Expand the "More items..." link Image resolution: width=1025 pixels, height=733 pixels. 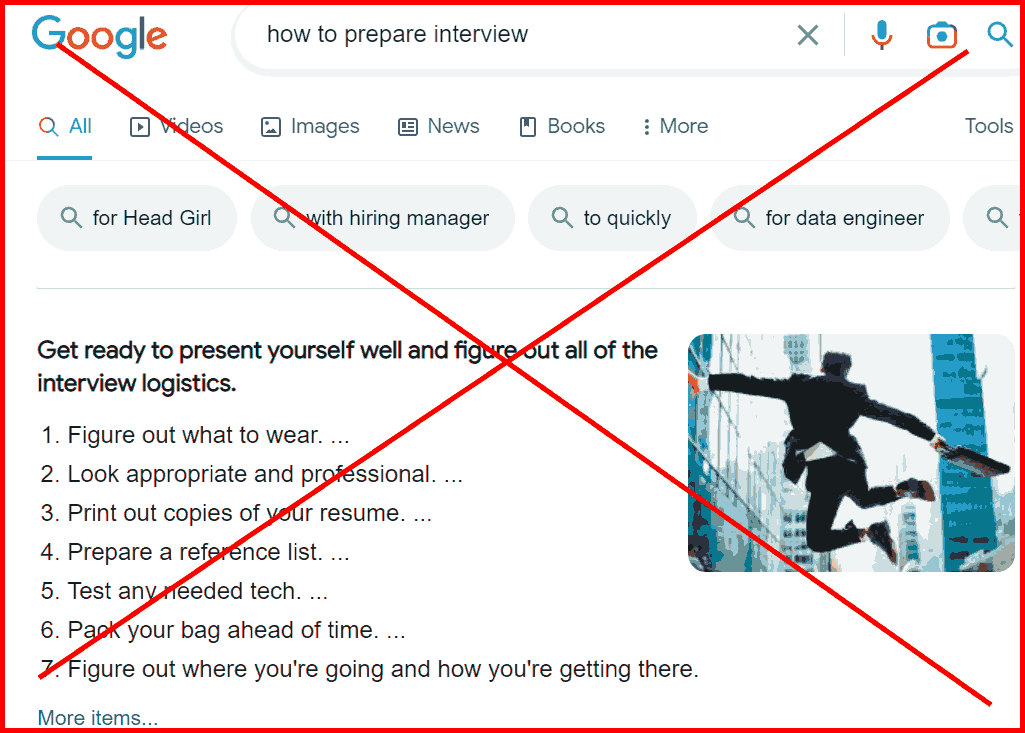click(x=98, y=717)
